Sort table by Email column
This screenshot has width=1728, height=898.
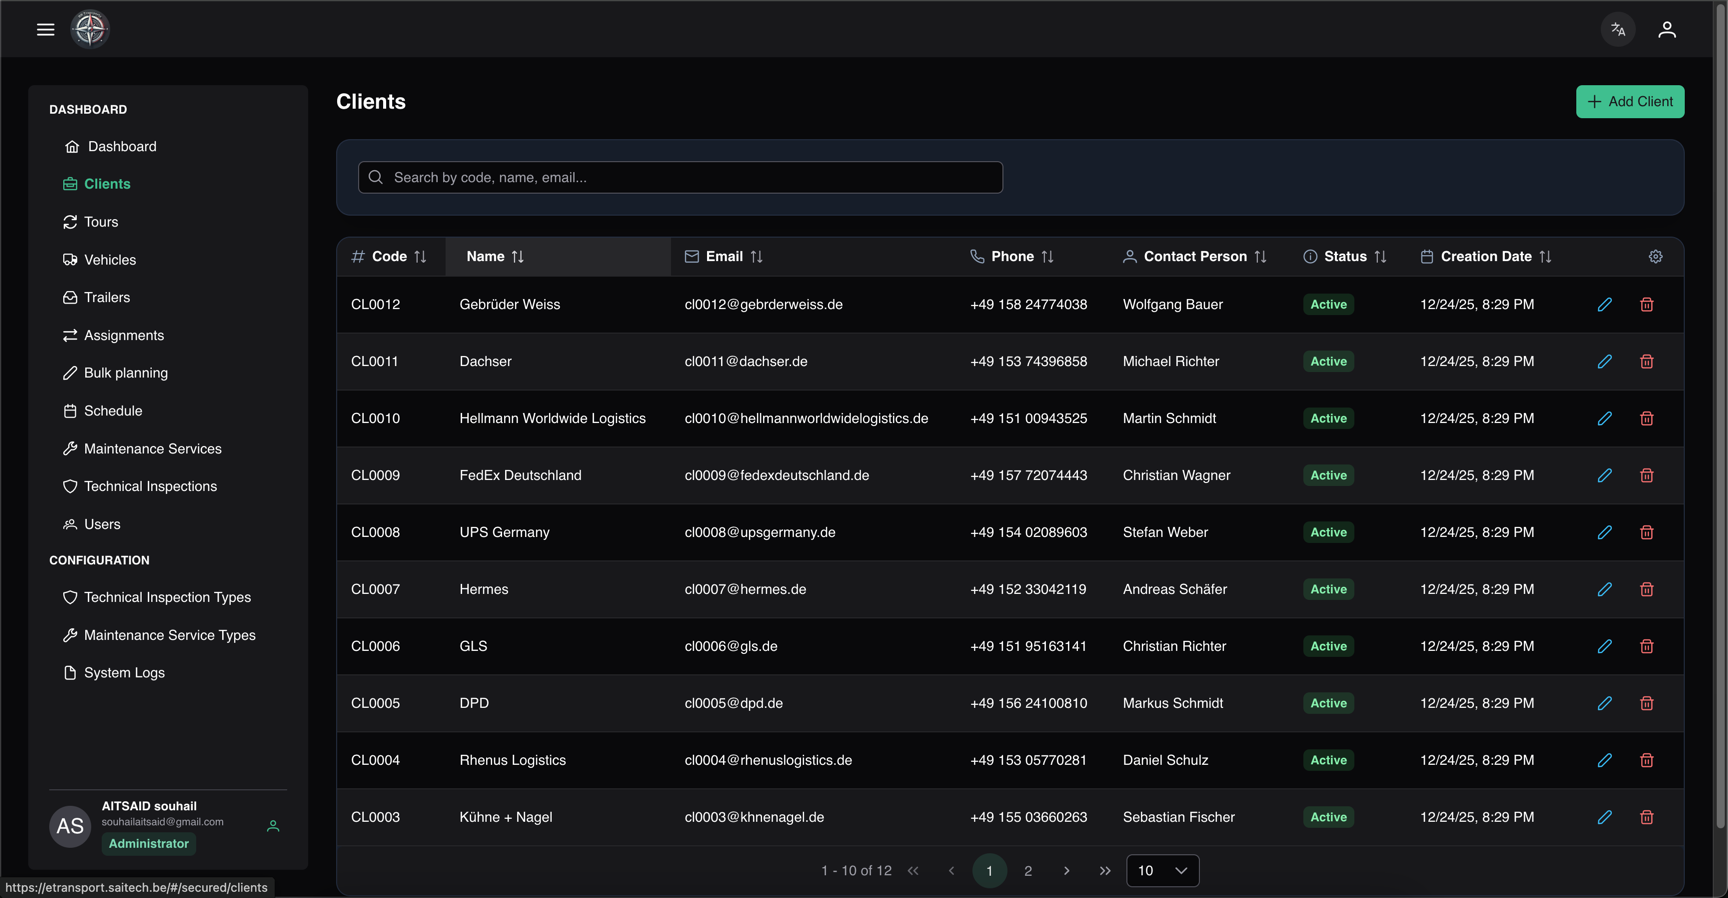756,257
